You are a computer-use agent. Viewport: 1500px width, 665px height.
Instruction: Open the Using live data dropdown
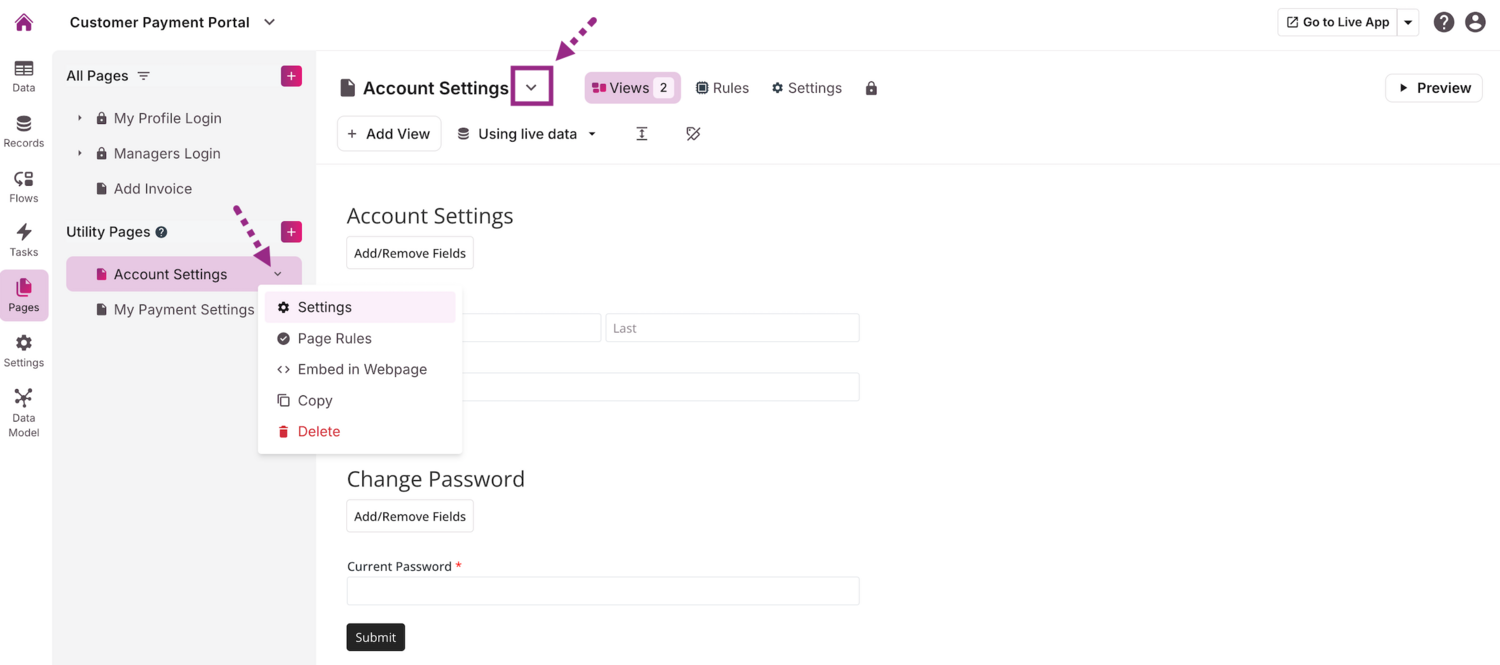(x=527, y=134)
